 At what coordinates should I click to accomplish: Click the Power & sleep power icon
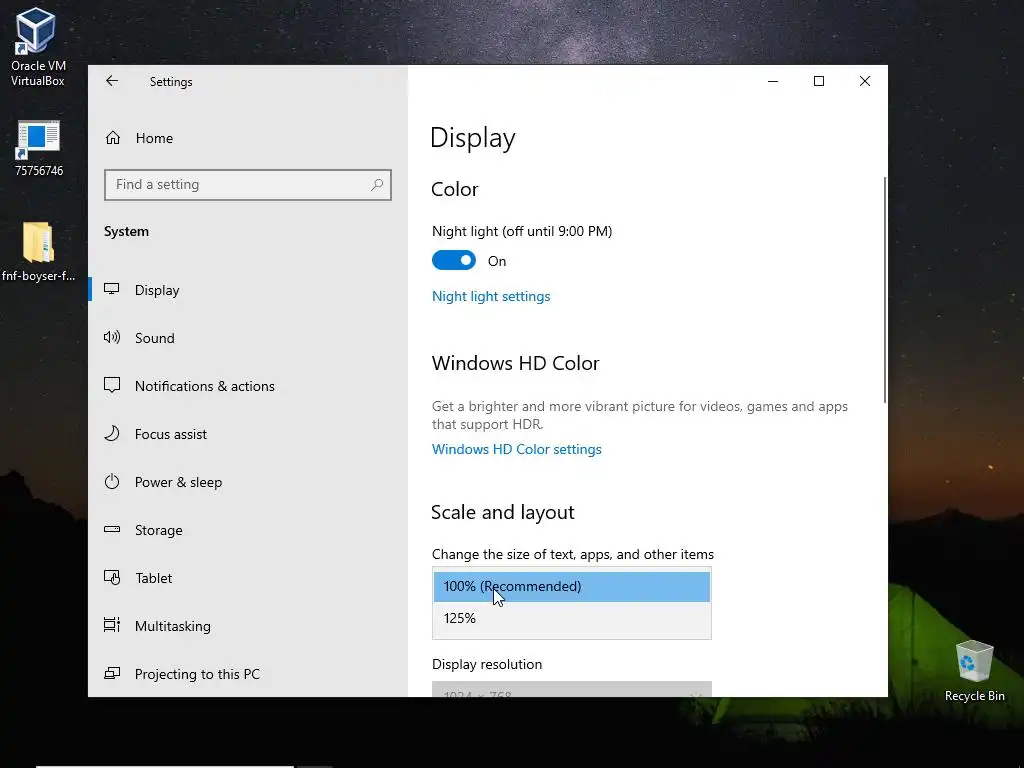(112, 482)
